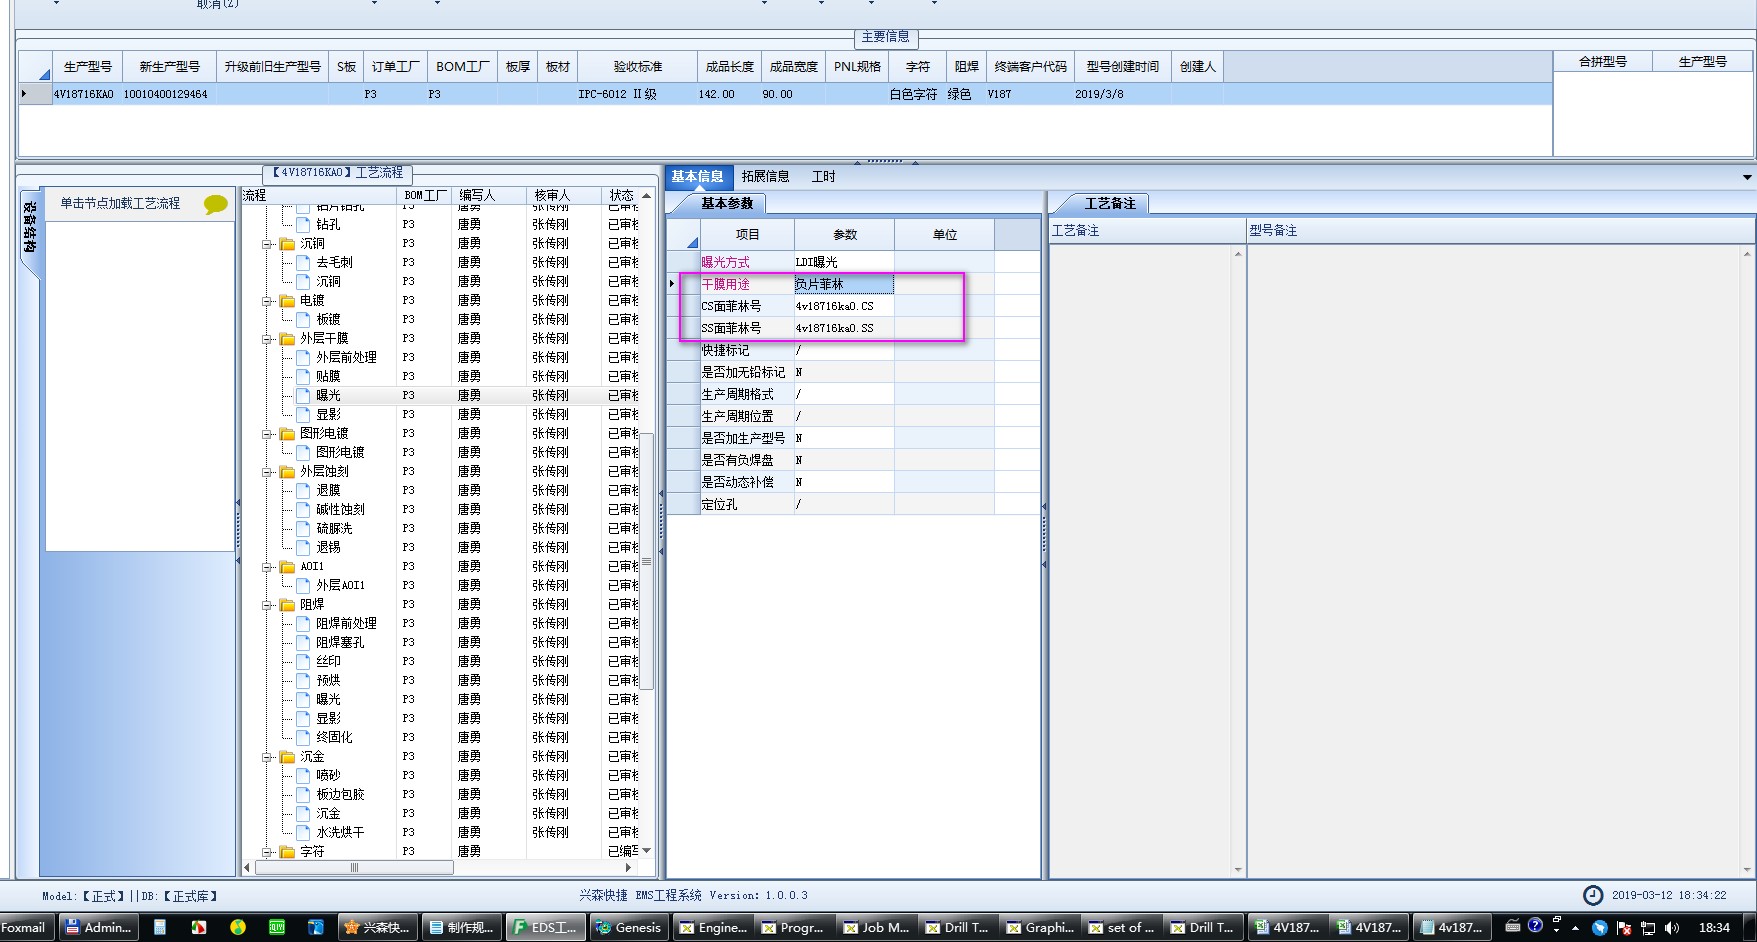Select the 阻焊塞孔 tree node

[340, 643]
